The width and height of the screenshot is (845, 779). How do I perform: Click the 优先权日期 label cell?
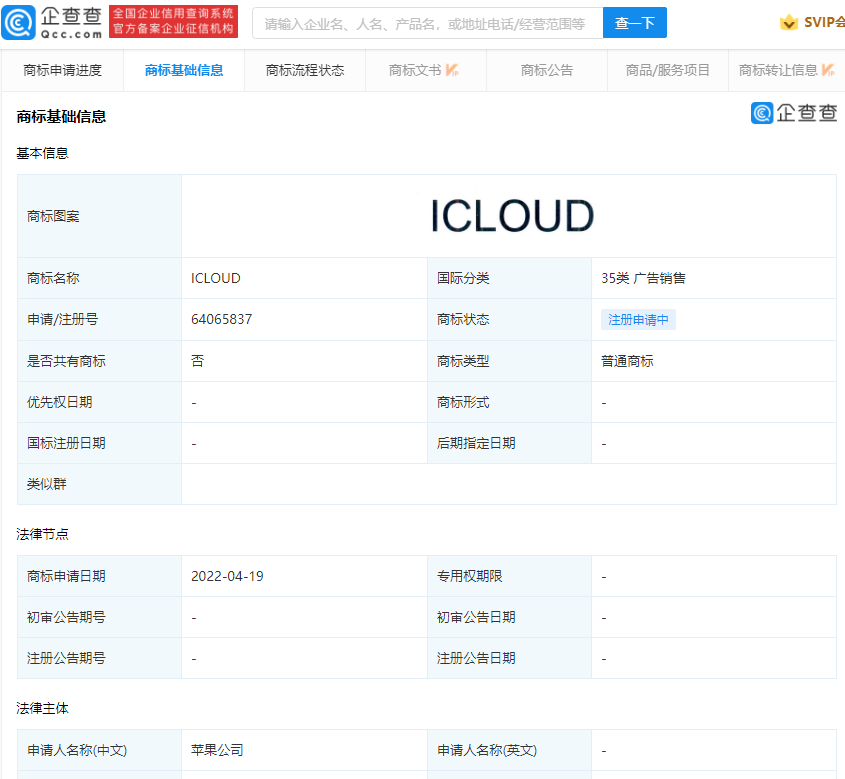[100, 402]
